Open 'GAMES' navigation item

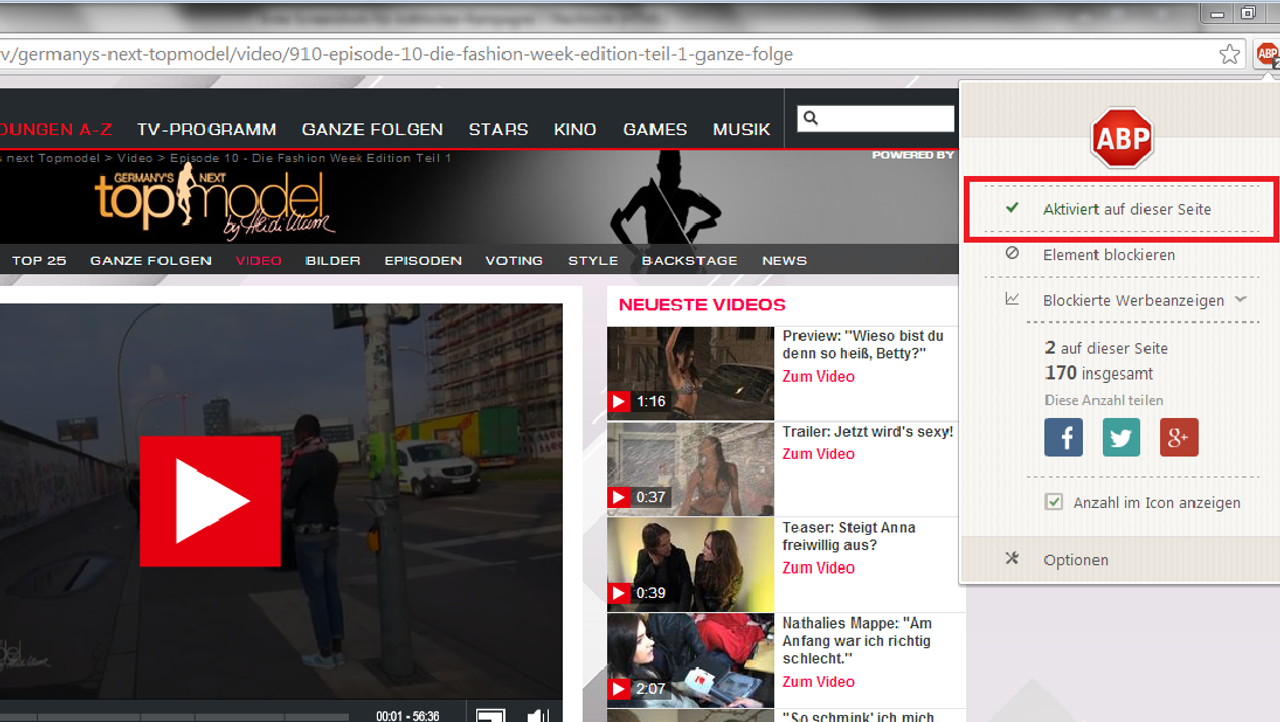pyautogui.click(x=655, y=130)
